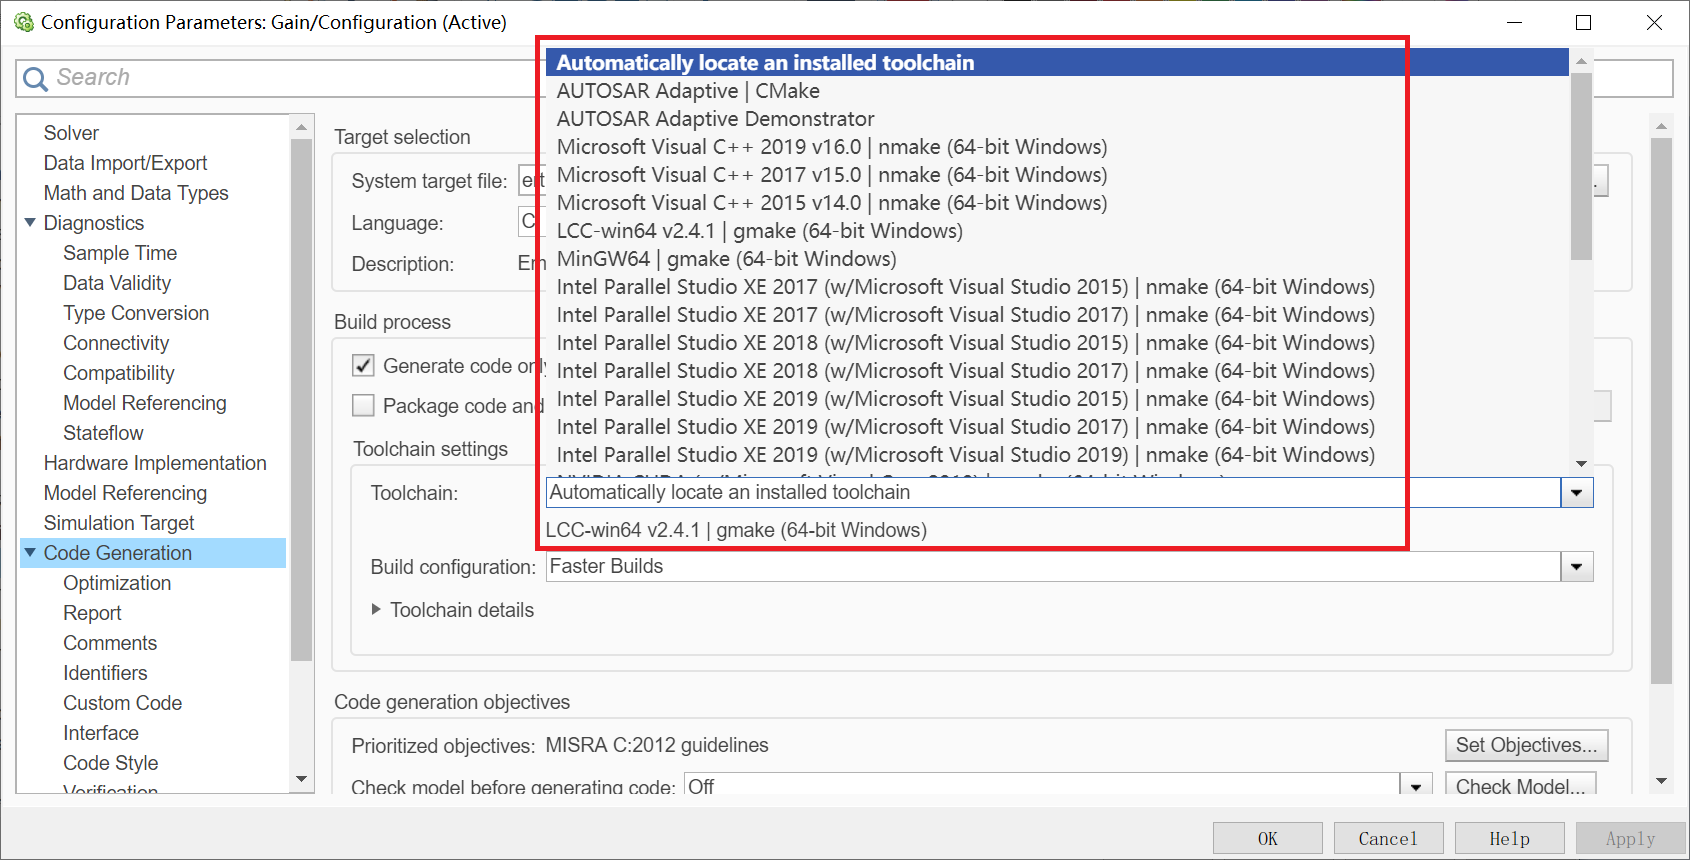Select Optimization under Code Generation

point(117,583)
